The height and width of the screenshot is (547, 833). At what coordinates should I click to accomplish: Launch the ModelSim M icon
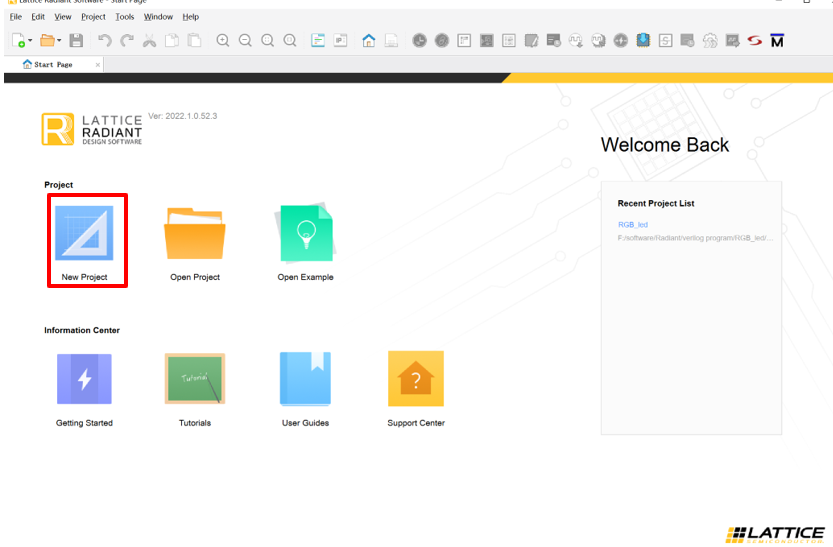pyautogui.click(x=777, y=40)
